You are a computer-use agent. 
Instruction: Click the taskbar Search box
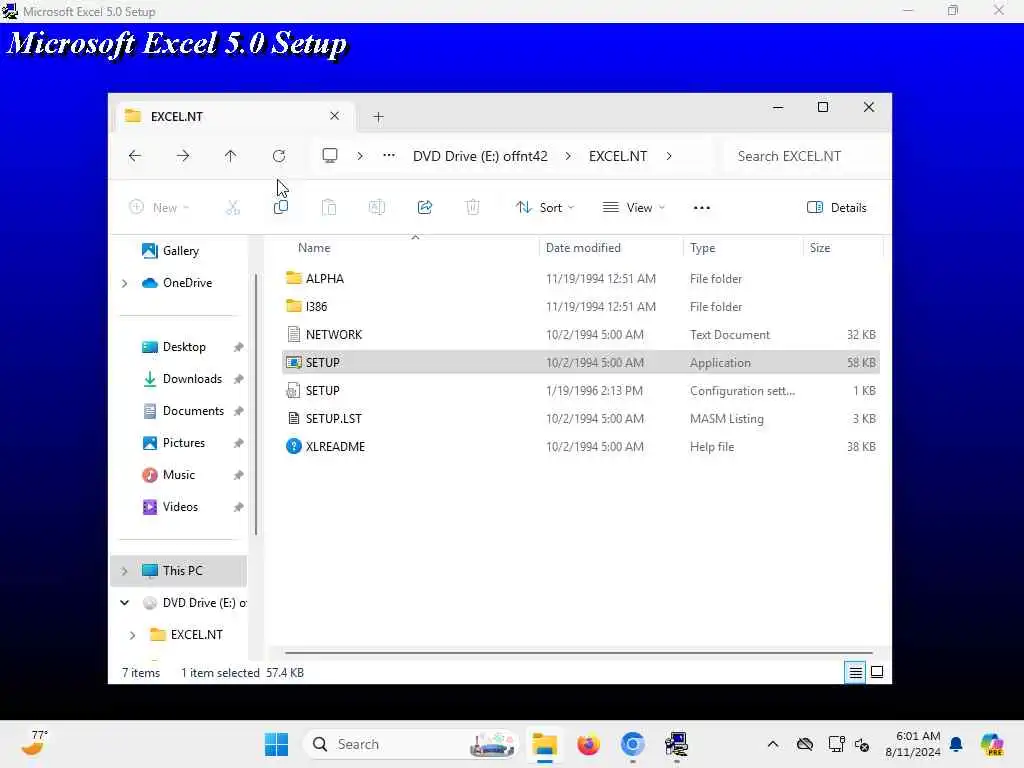(411, 744)
